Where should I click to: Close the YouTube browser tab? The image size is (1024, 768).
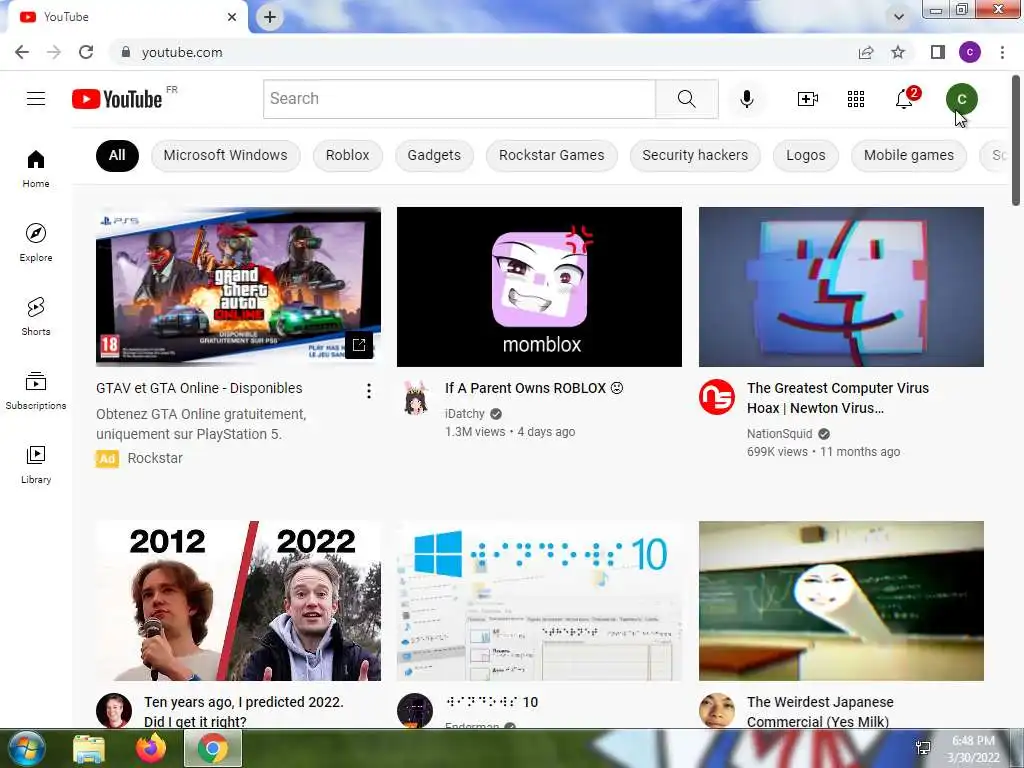tap(232, 17)
